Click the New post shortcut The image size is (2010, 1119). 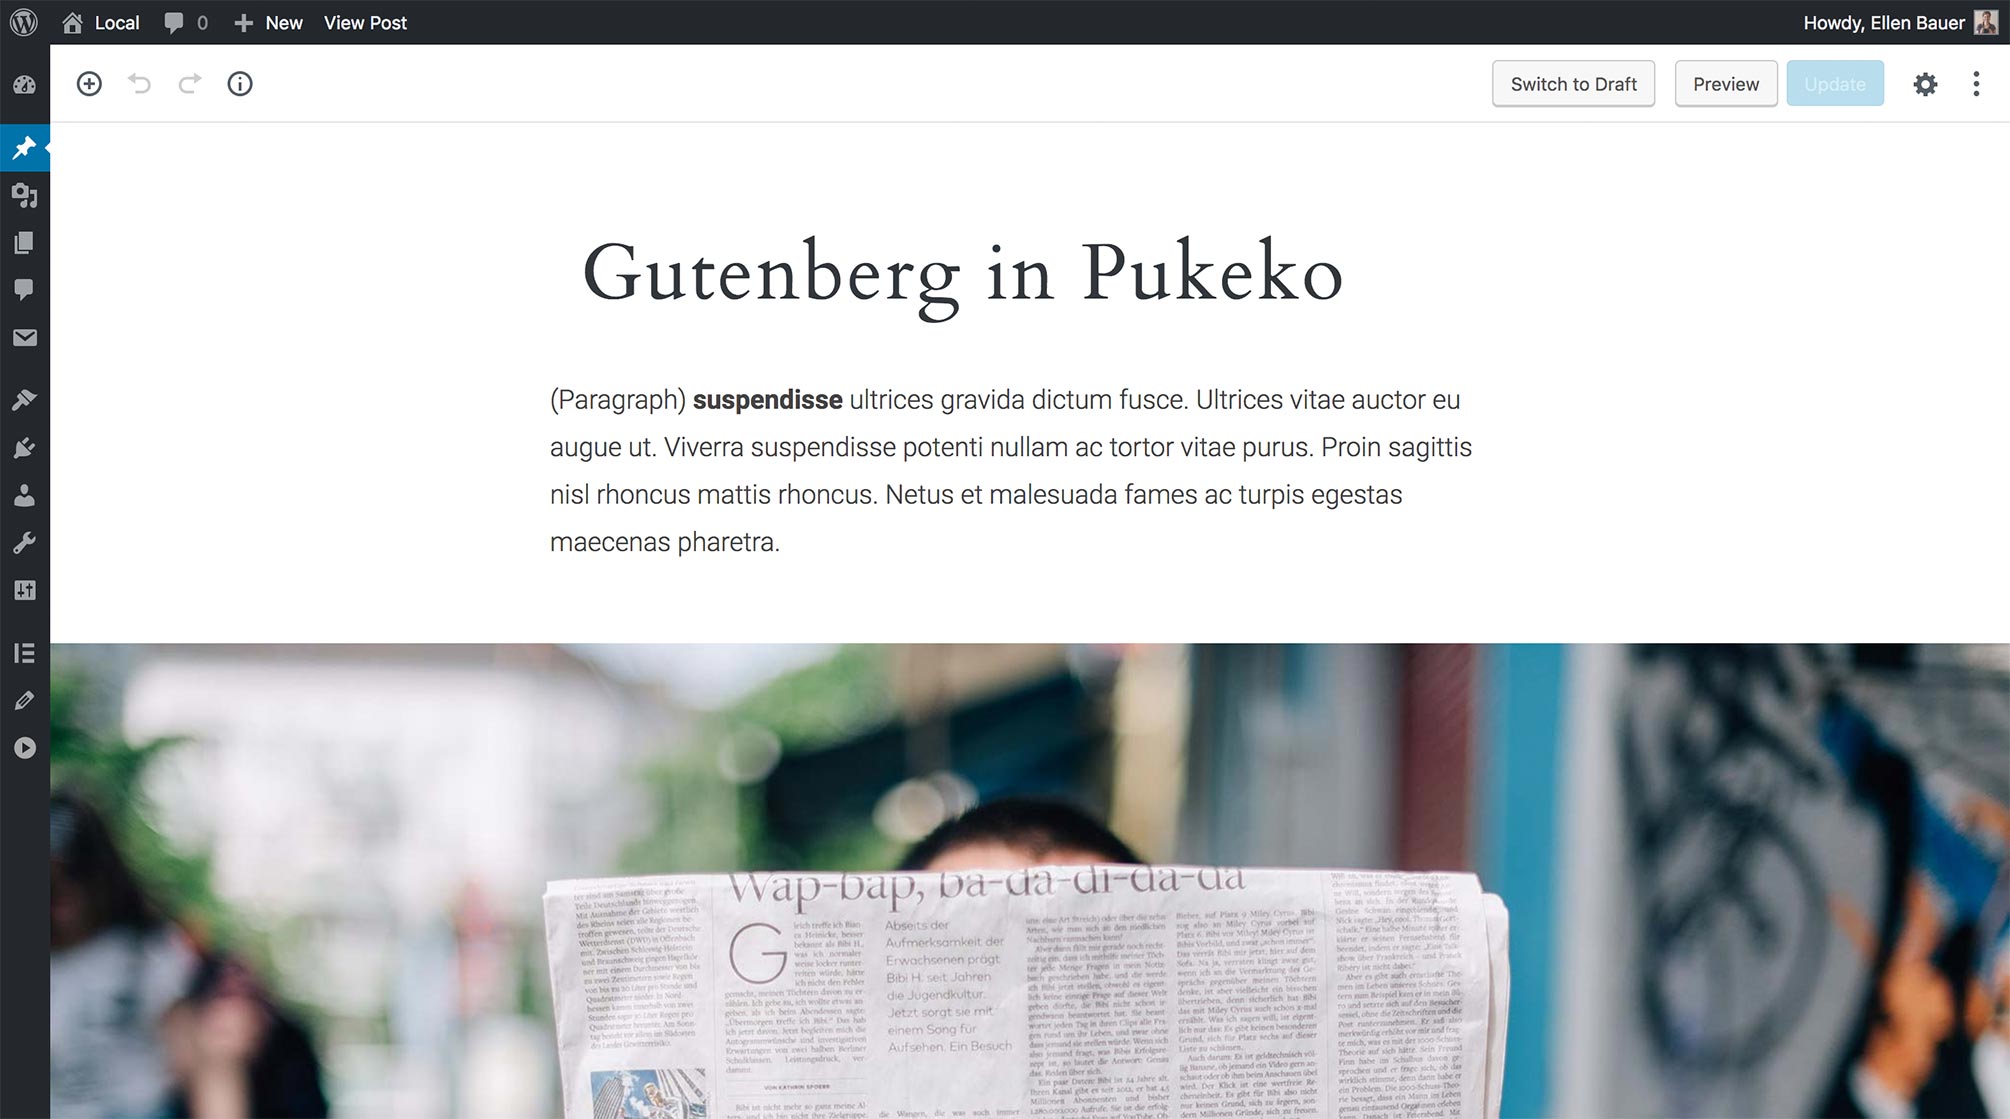tap(266, 21)
